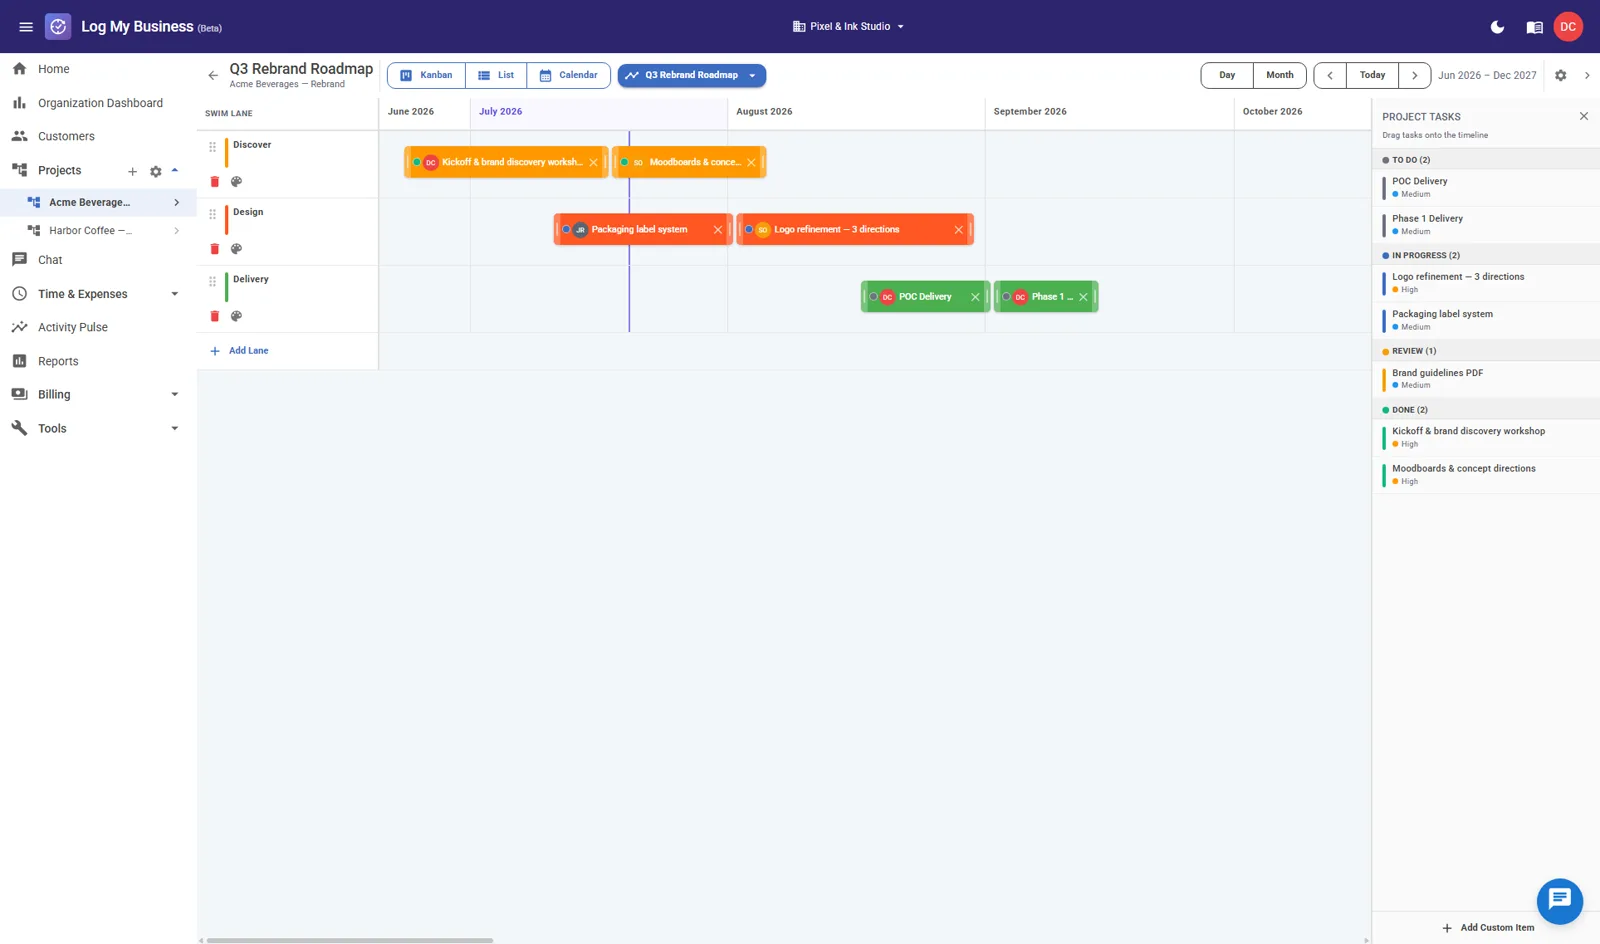Viewport: 1600px width, 944px height.
Task: Open Organization Dashboard
Action: (98, 103)
